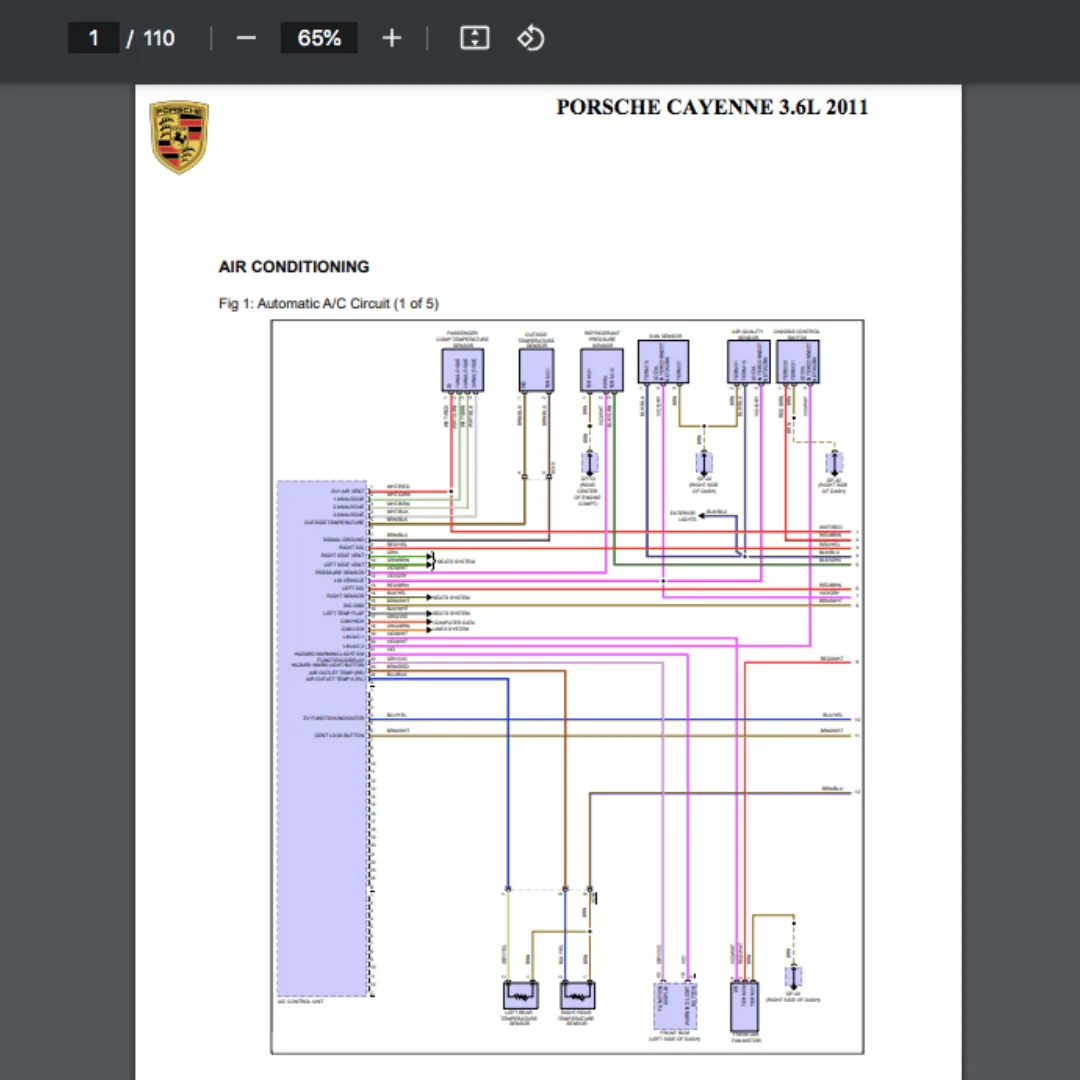Click the sun sensor box
The image size is (1080, 1080).
[x=663, y=362]
